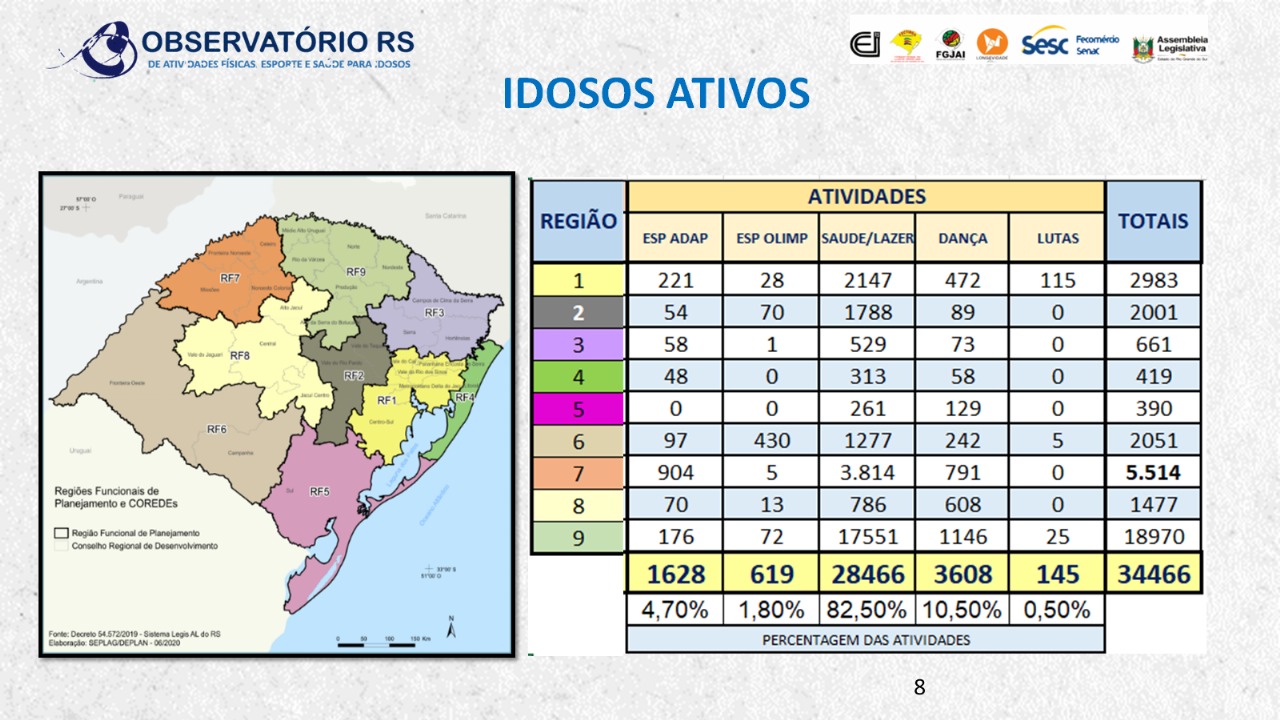Click the RF1 region on the map
This screenshot has width=1280, height=720.
tap(388, 400)
